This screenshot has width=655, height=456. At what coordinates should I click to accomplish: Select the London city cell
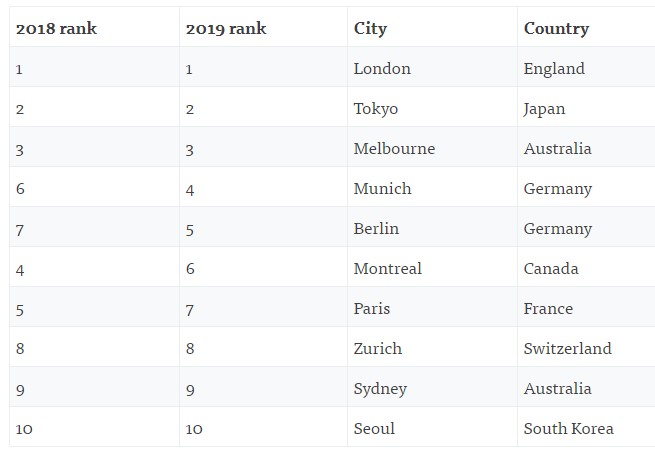tap(382, 69)
